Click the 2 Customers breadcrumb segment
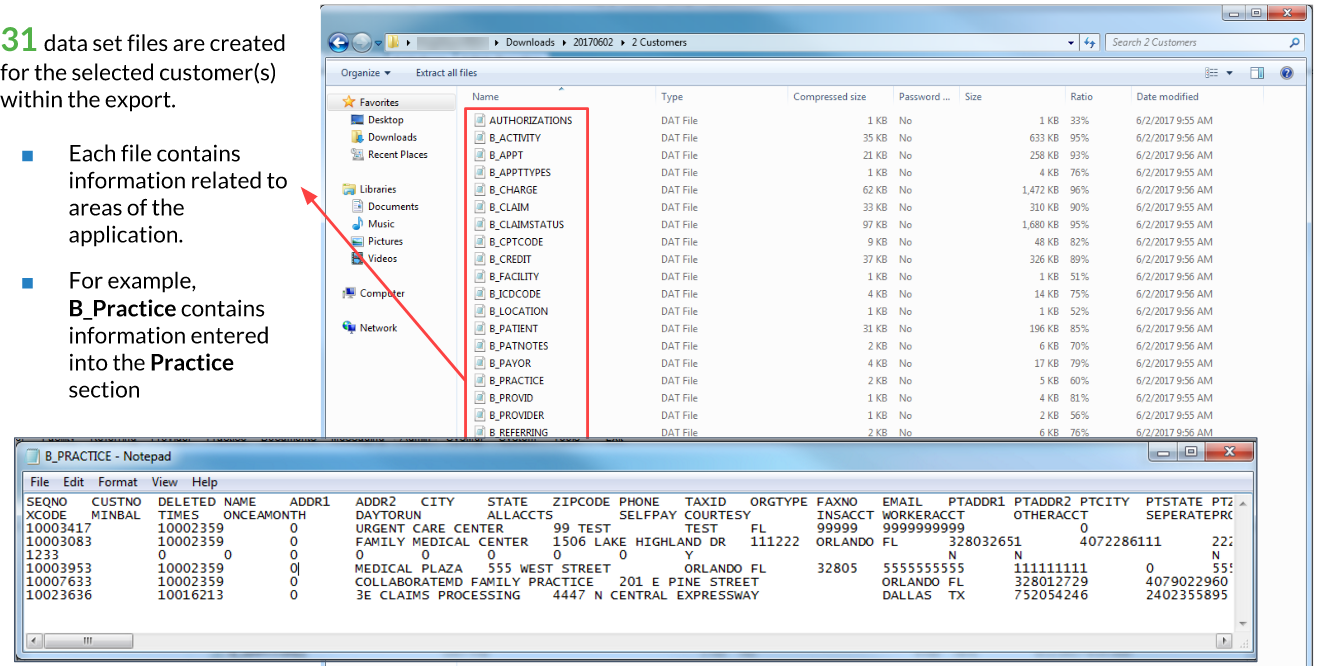The height and width of the screenshot is (666, 1326). point(660,43)
